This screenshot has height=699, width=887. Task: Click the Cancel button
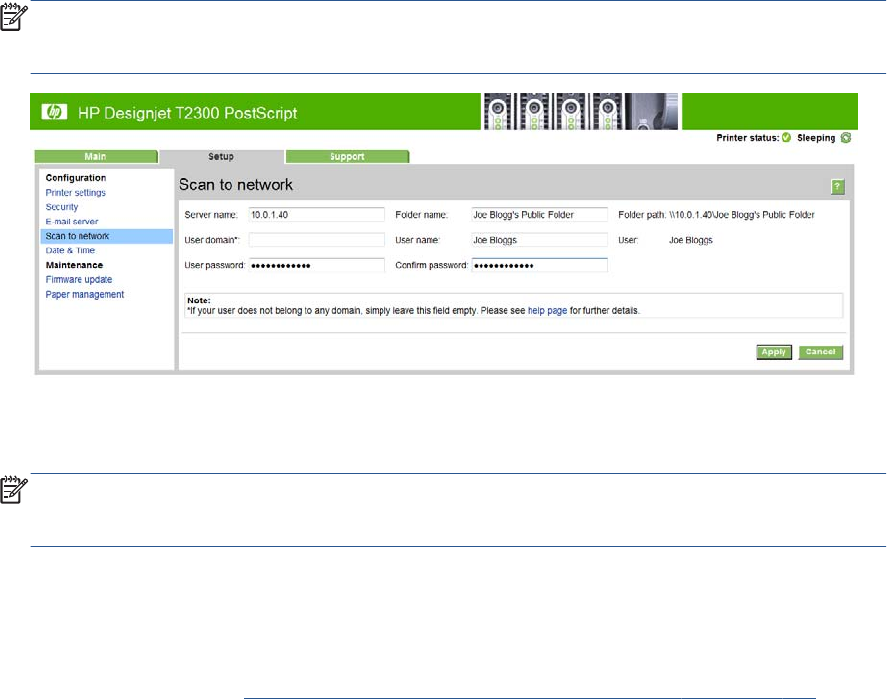click(x=820, y=352)
